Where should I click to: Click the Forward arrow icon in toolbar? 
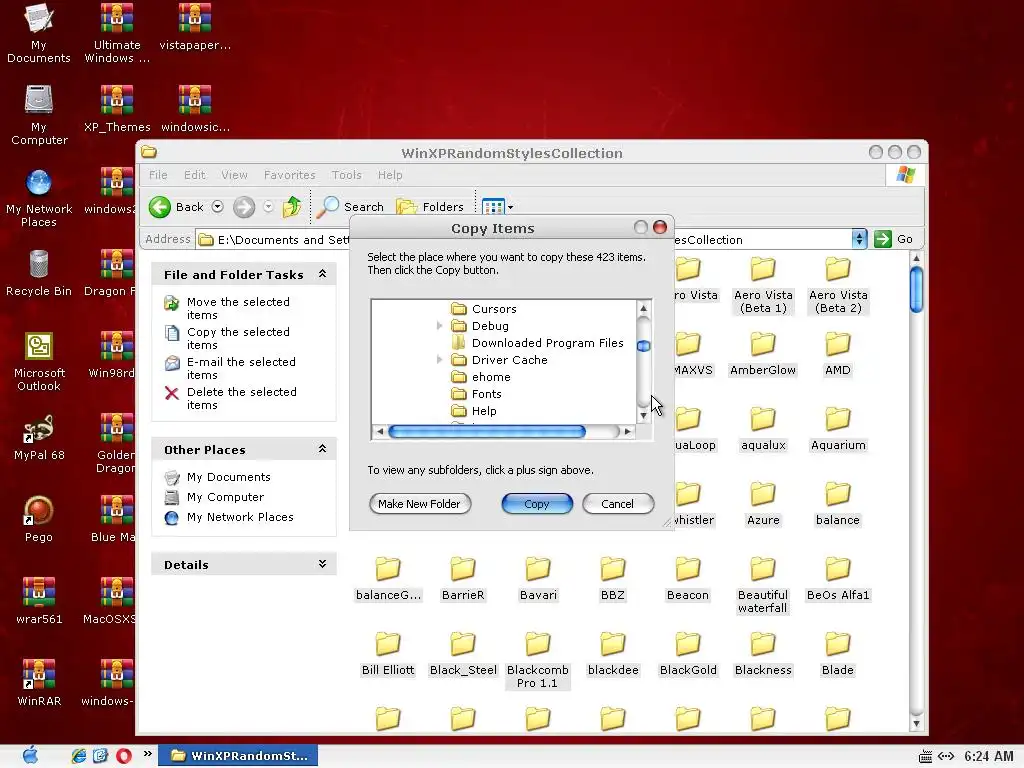click(x=244, y=207)
